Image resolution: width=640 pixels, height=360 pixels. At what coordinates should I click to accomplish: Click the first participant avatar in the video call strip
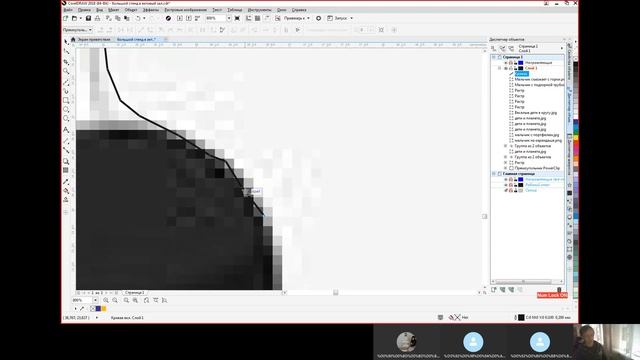click(407, 342)
